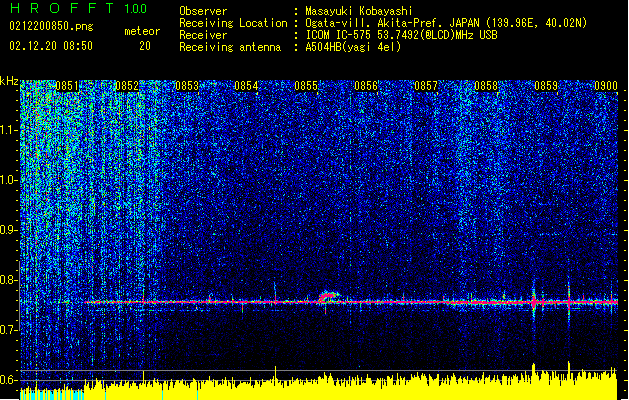Image resolution: width=629 pixels, height=400 pixels.
Task: Click the A504HB(yagi 4el) antenna text
Action: click(x=353, y=47)
